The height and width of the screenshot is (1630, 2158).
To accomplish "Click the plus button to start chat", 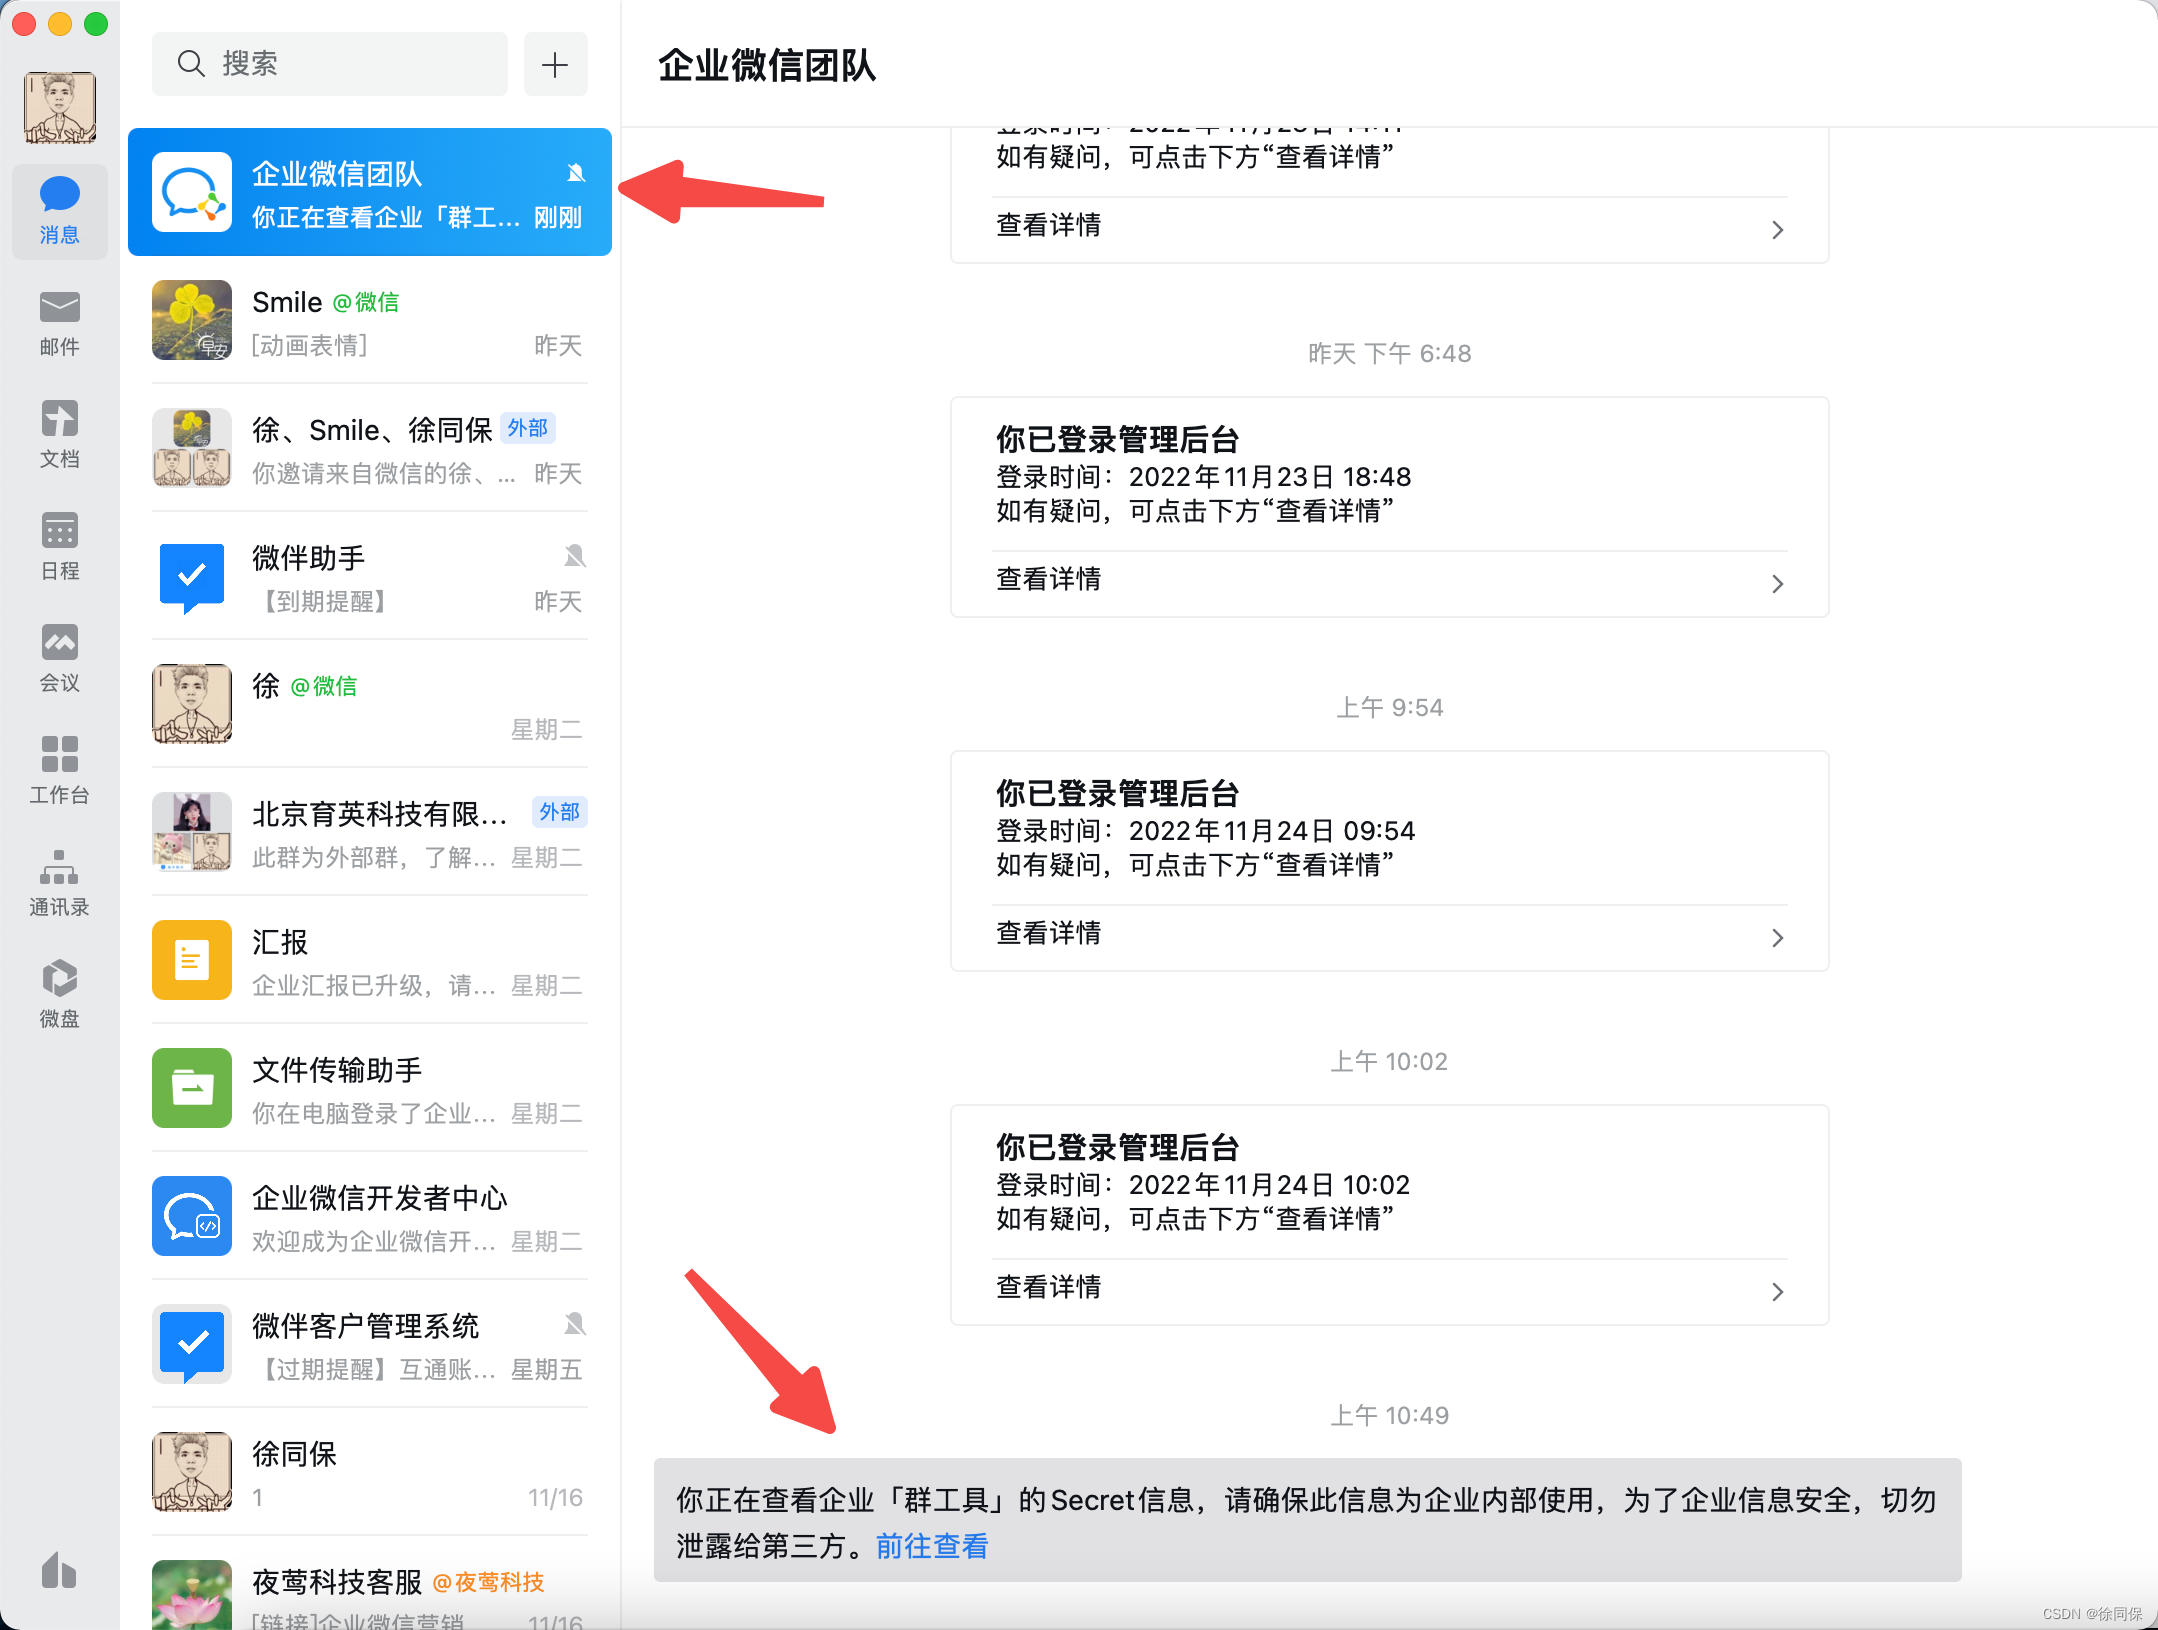I will (x=555, y=64).
